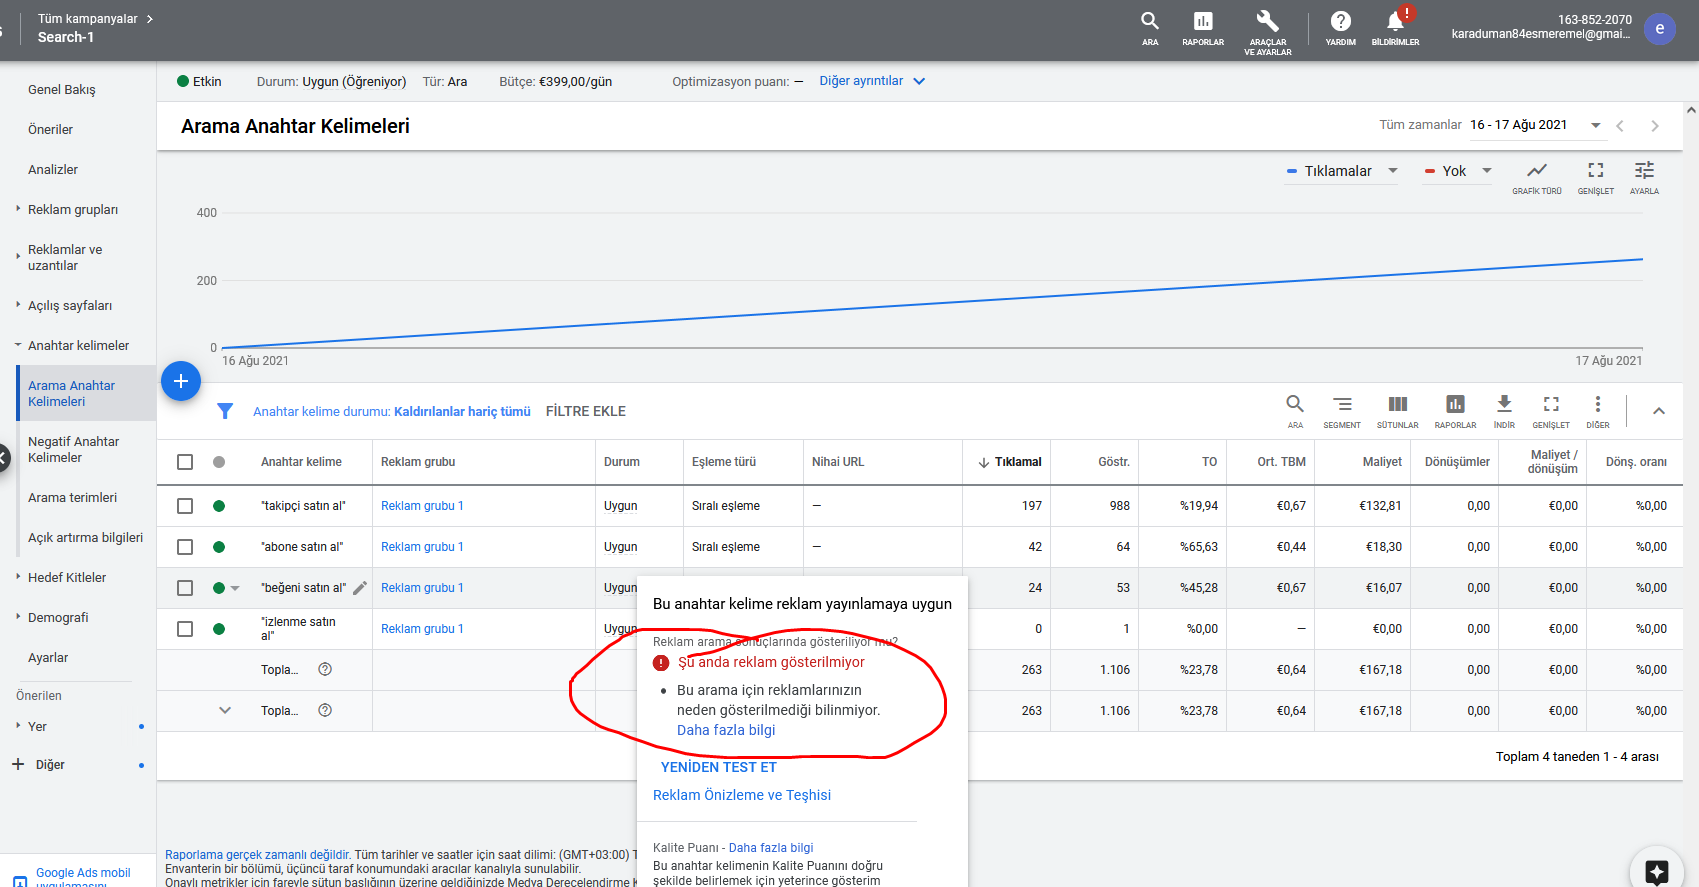This screenshot has height=887, width=1699.
Task: Go to previous date range arrow
Action: click(x=1620, y=126)
